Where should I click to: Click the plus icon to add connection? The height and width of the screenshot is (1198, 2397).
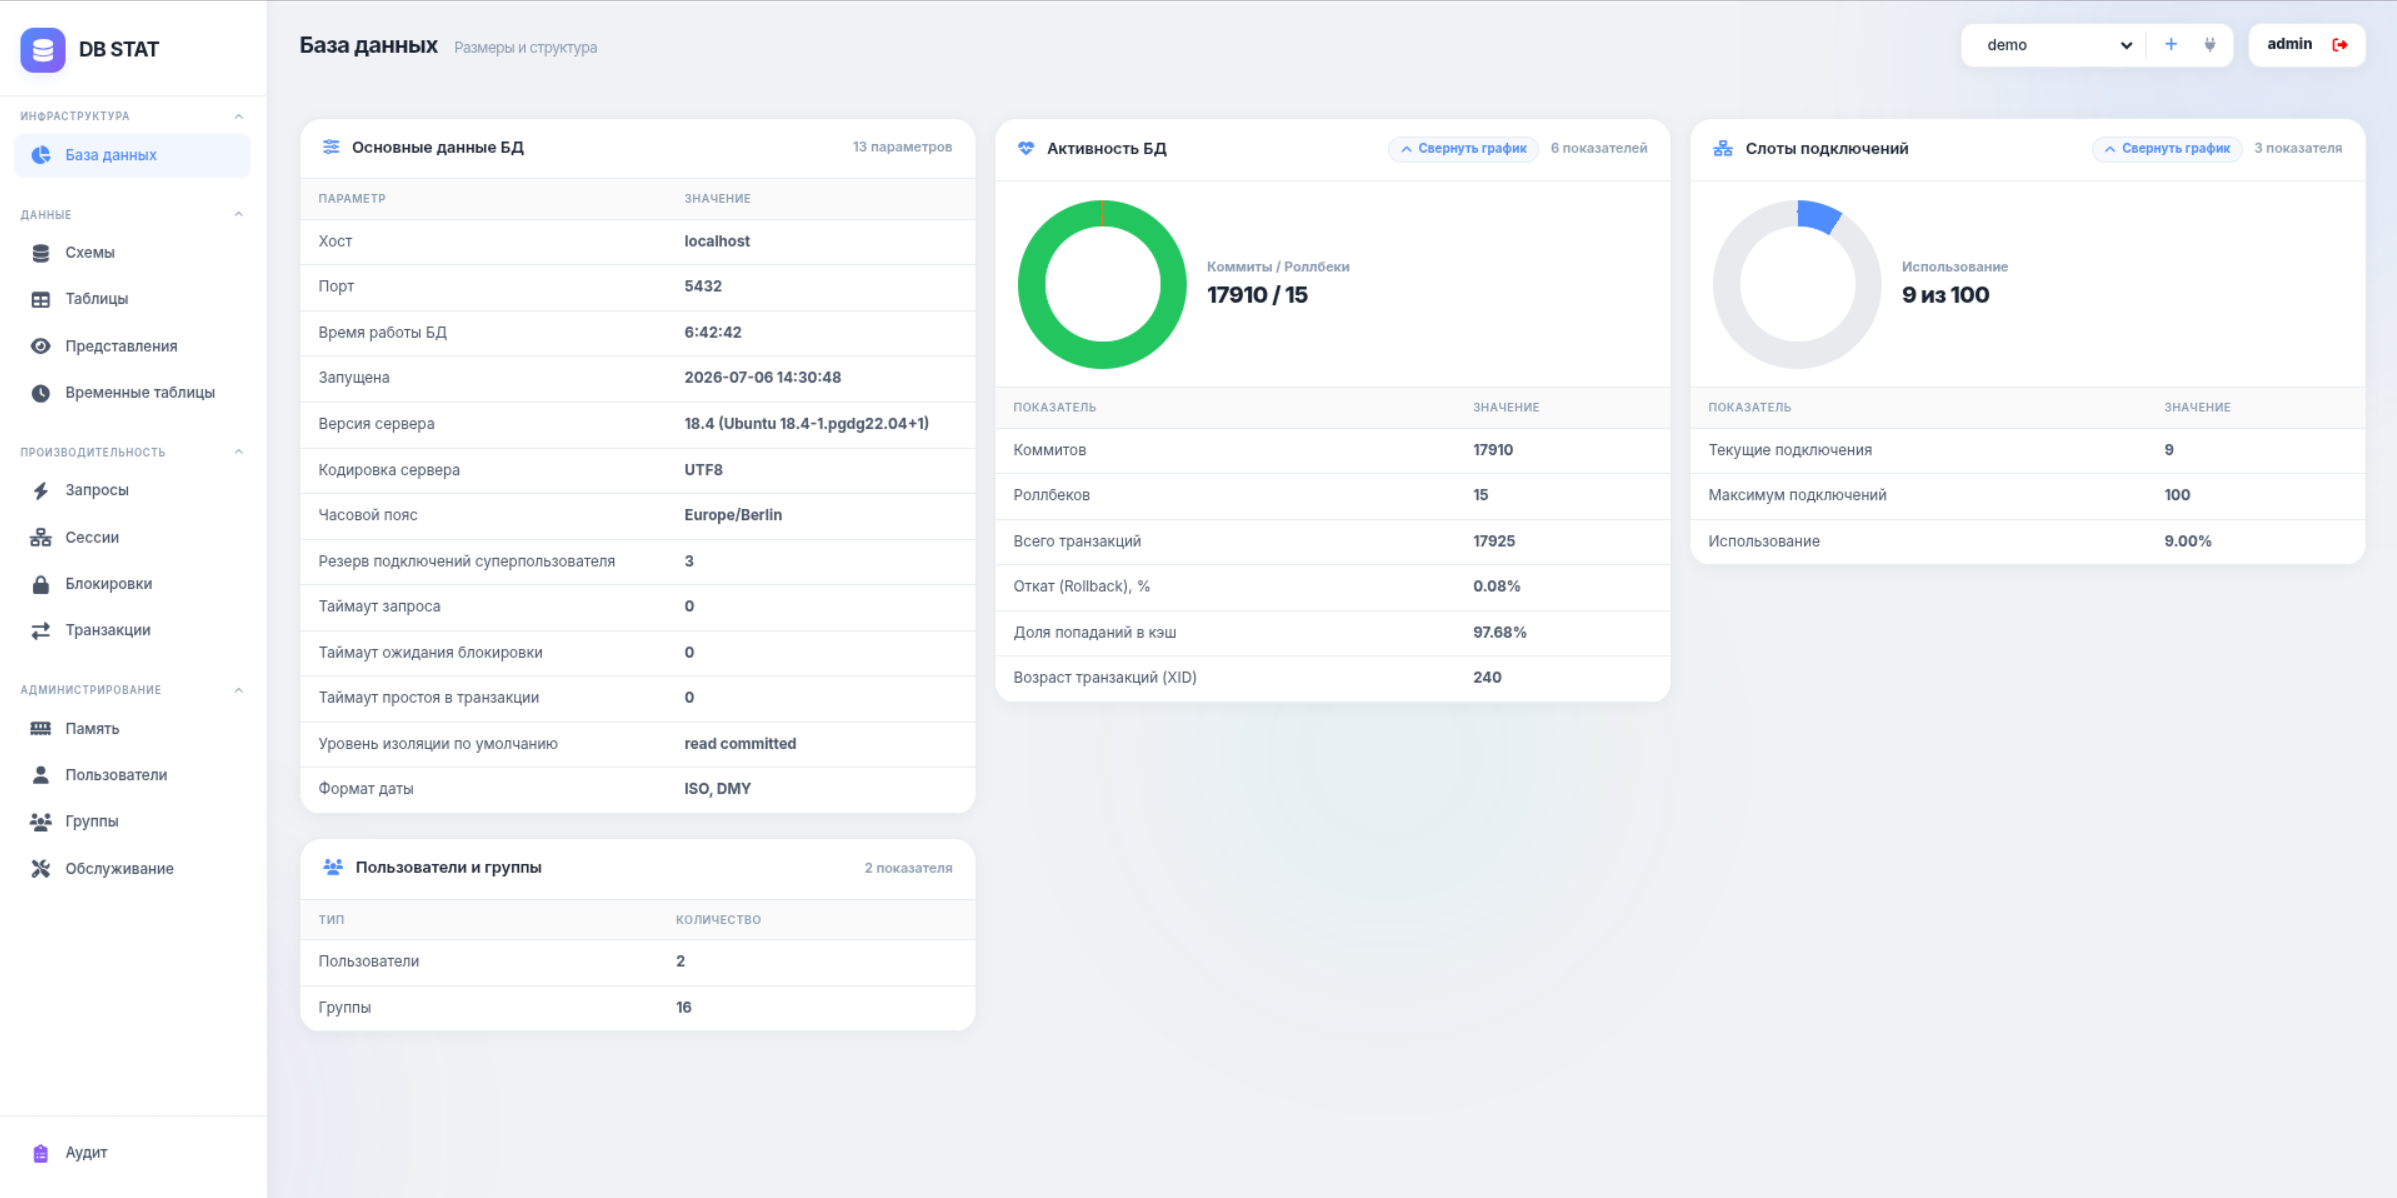pyautogui.click(x=2170, y=44)
